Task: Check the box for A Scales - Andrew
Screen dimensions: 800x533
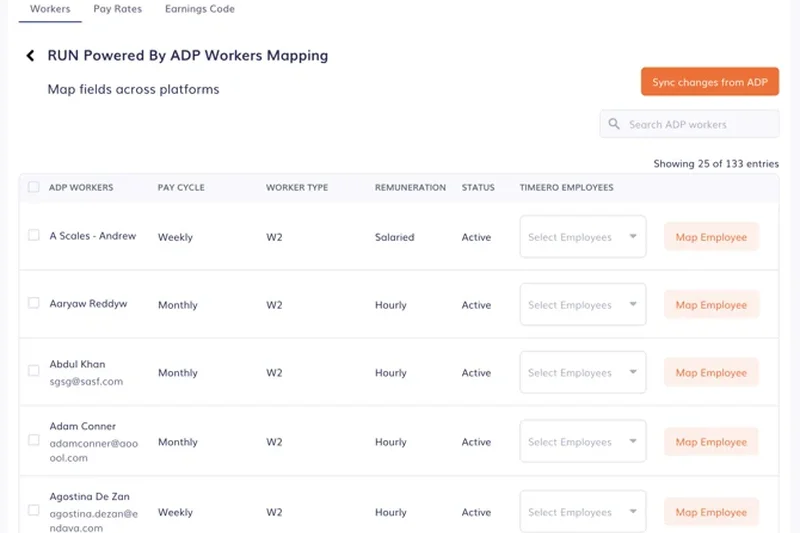Action: (x=34, y=236)
